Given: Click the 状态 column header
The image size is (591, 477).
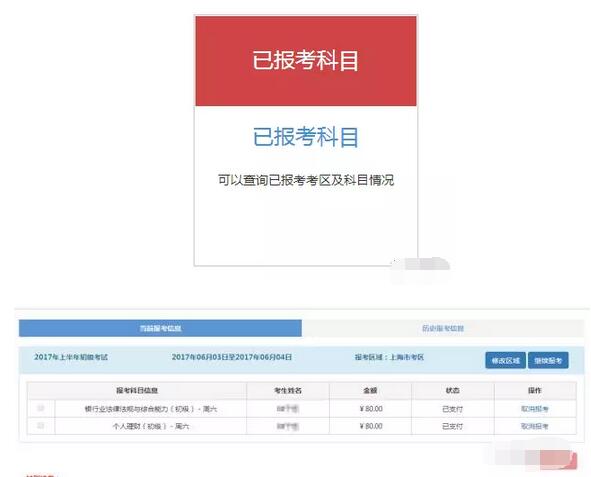Looking at the screenshot, I should pyautogui.click(x=453, y=391).
